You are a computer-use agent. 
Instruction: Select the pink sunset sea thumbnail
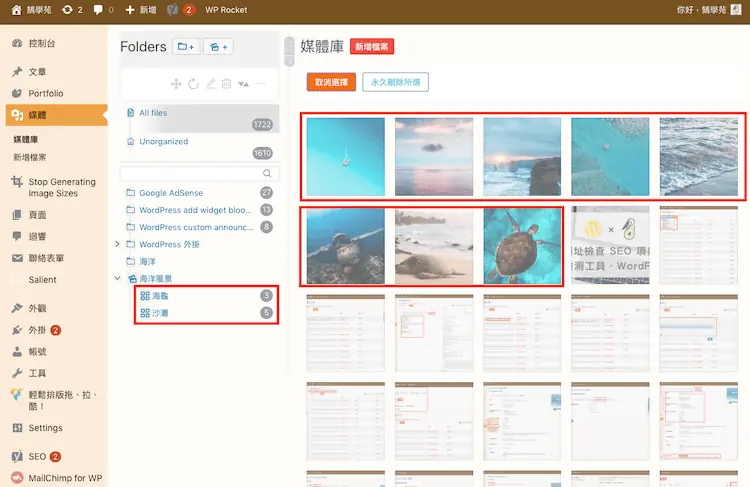[x=434, y=157]
